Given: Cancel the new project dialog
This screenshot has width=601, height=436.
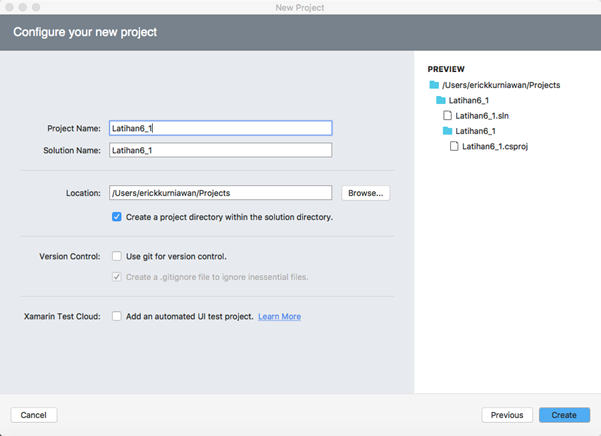Looking at the screenshot, I should 34,415.
